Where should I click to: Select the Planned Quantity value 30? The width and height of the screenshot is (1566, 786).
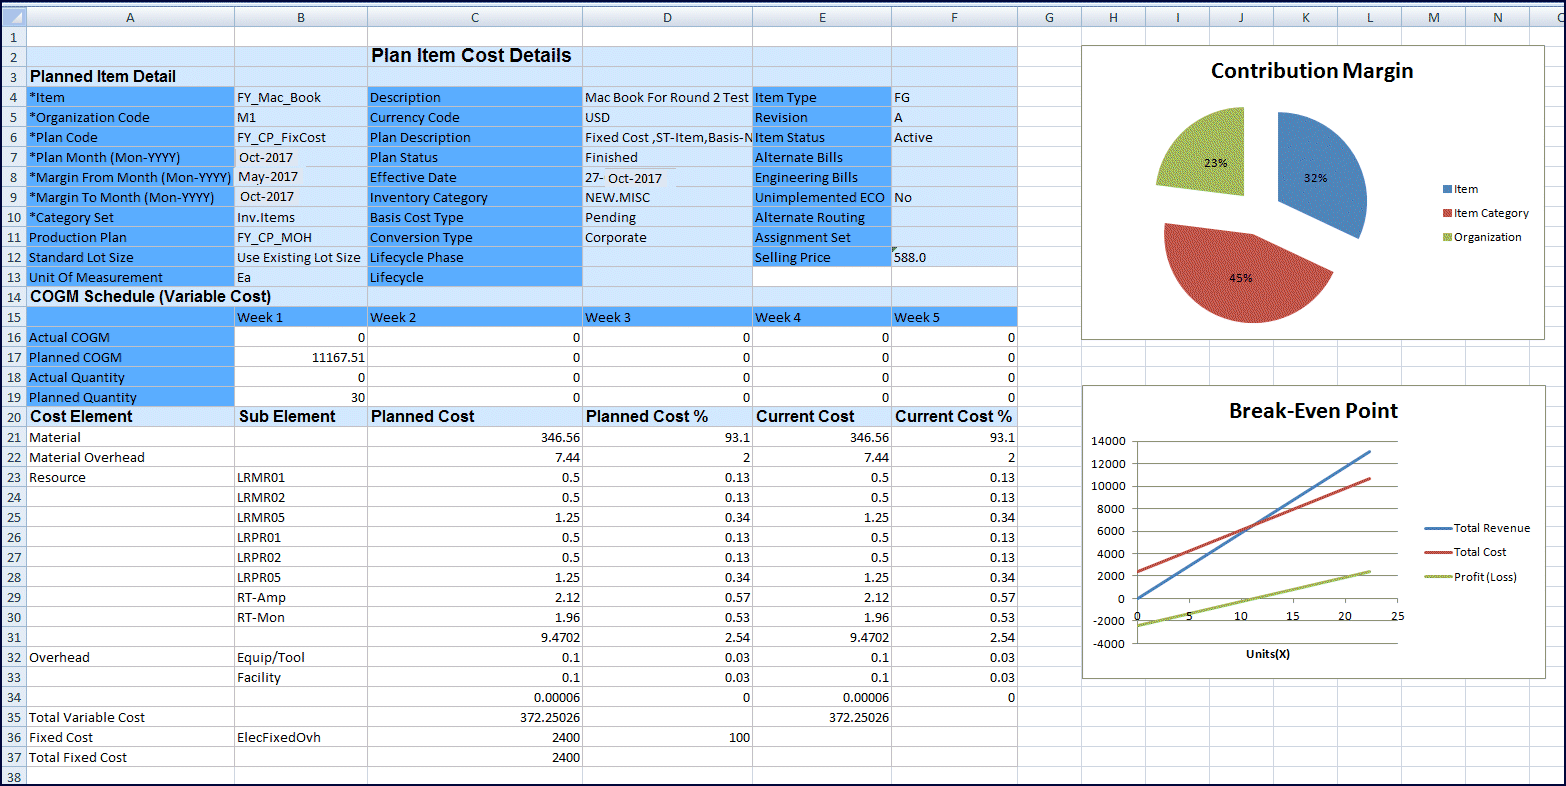point(301,397)
